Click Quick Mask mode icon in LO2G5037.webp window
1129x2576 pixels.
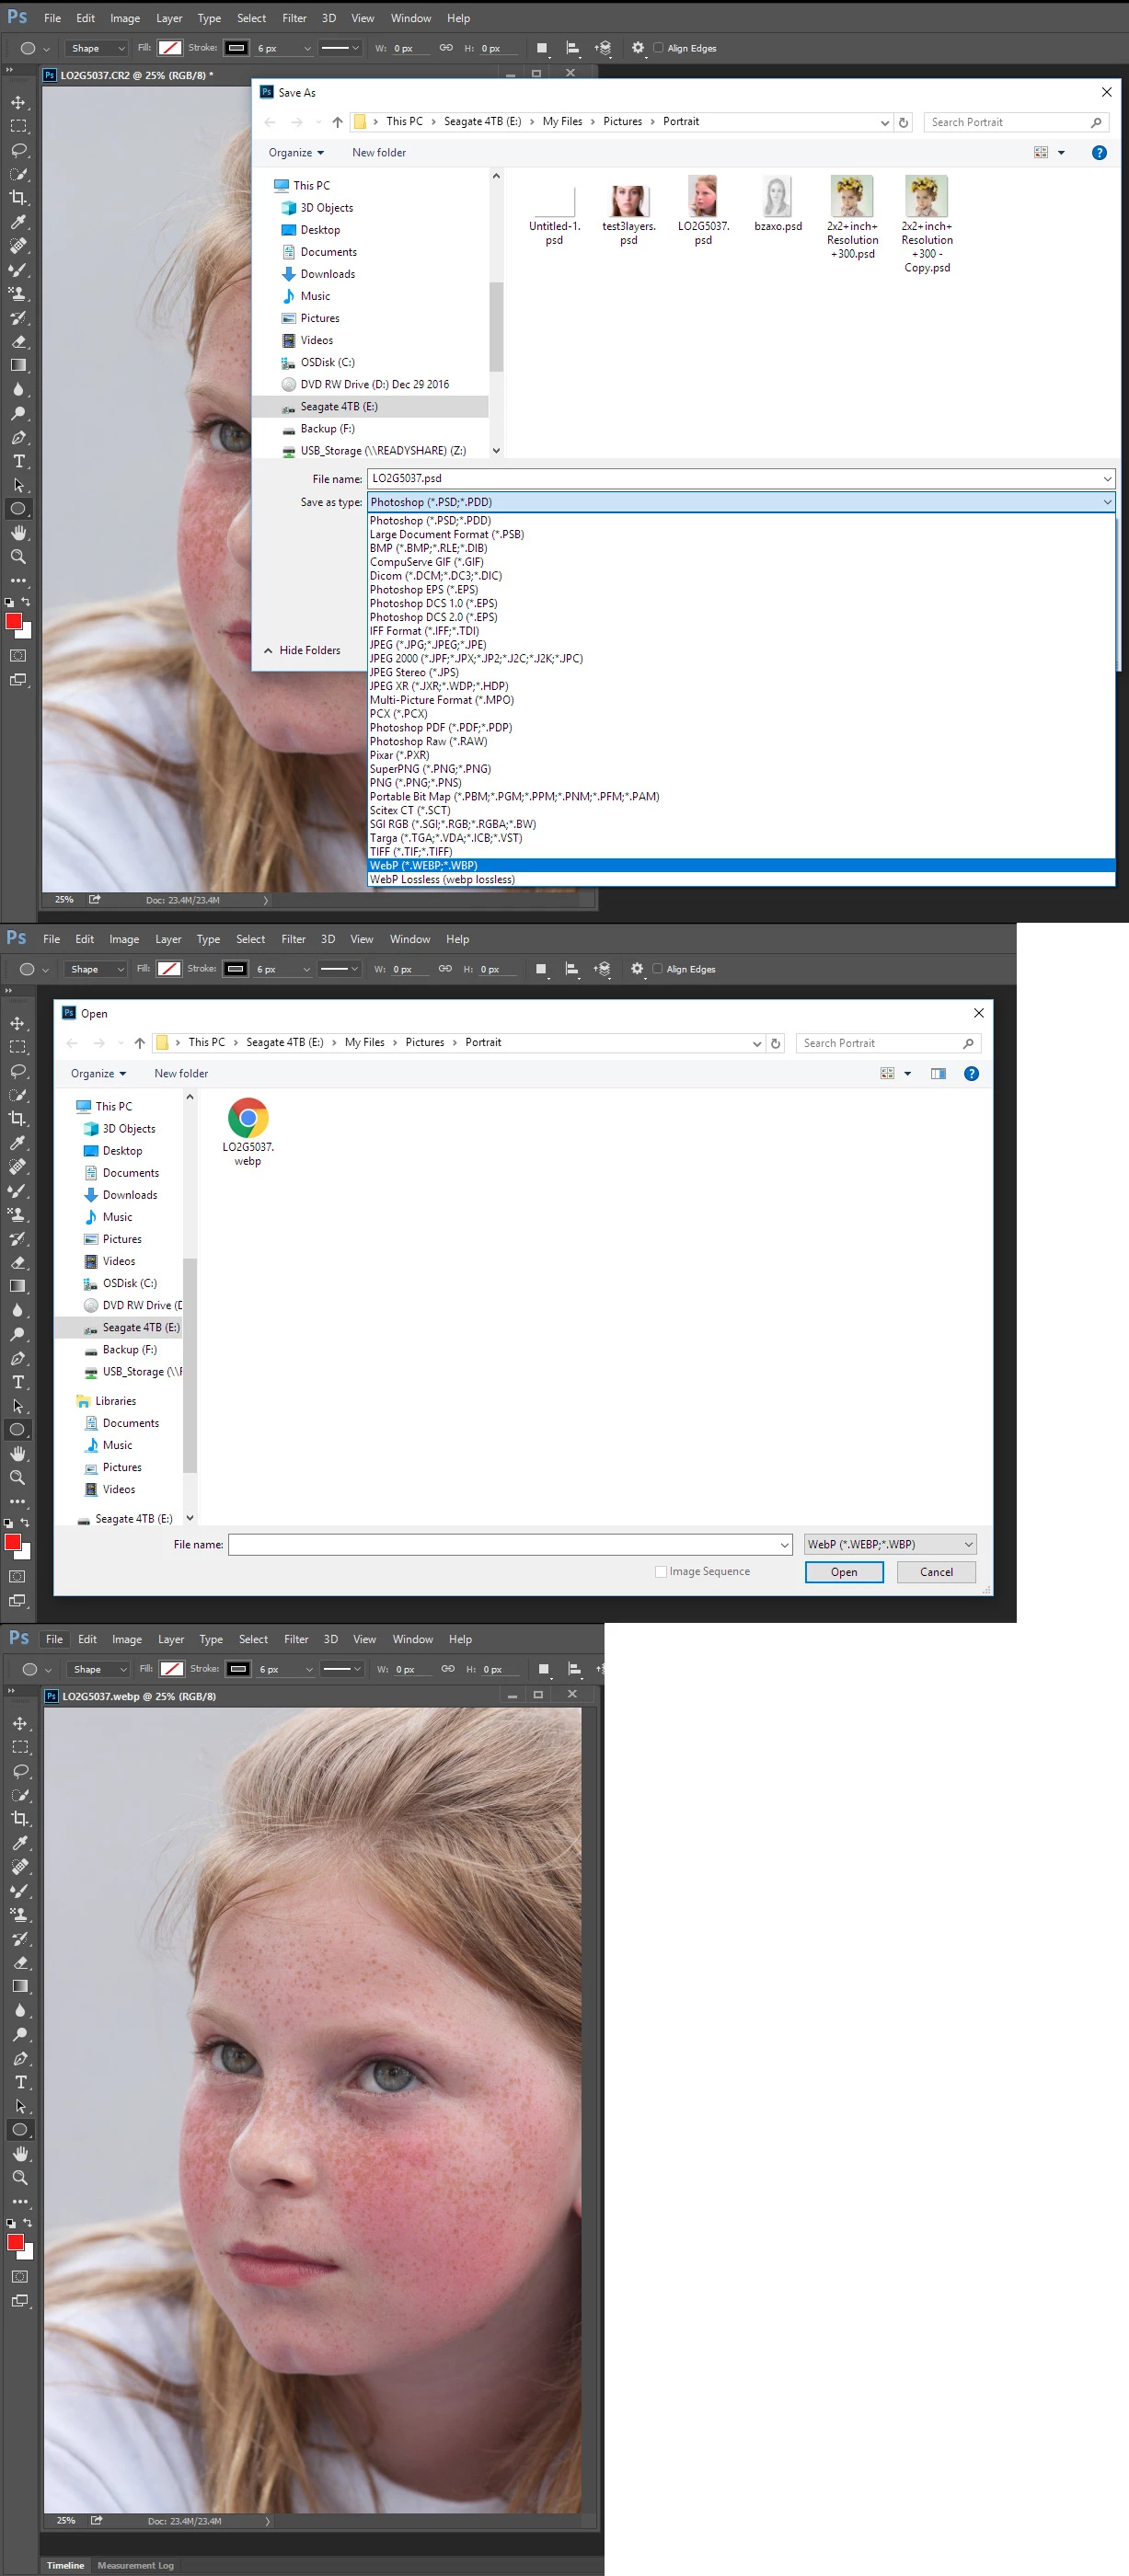(20, 2277)
